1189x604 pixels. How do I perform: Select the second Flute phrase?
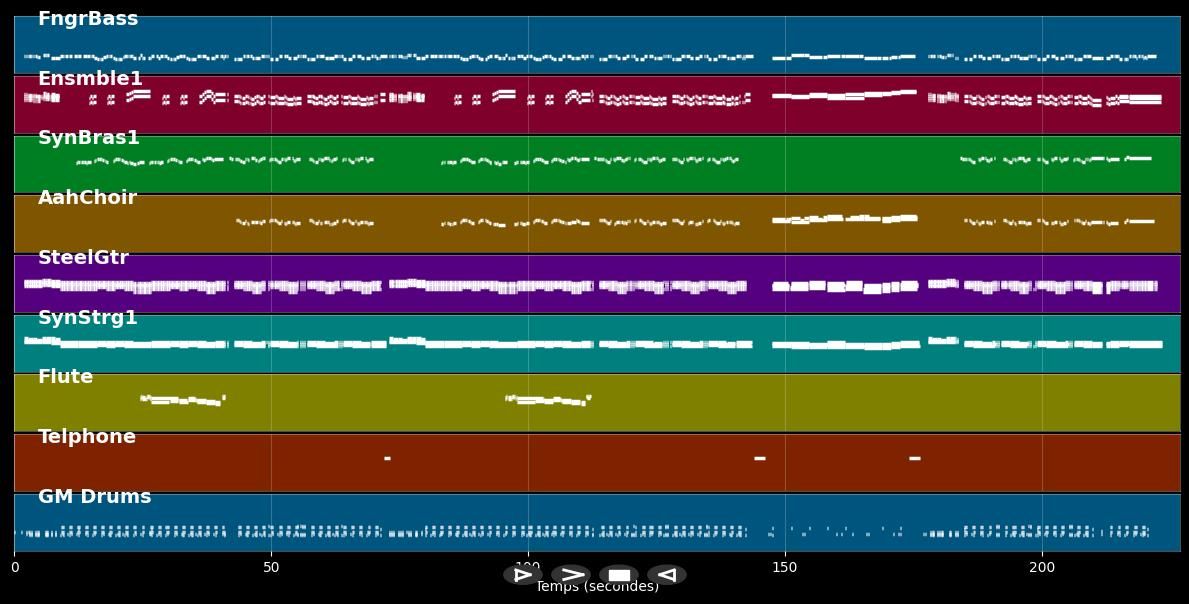click(548, 400)
